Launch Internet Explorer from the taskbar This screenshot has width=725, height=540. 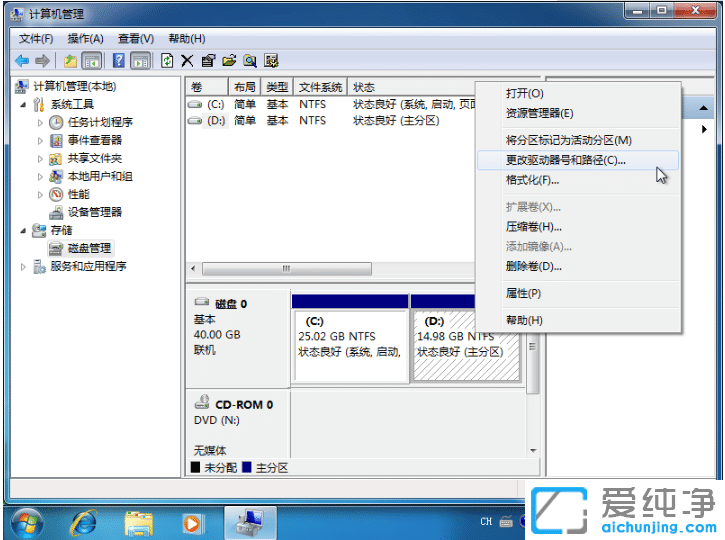coord(84,524)
